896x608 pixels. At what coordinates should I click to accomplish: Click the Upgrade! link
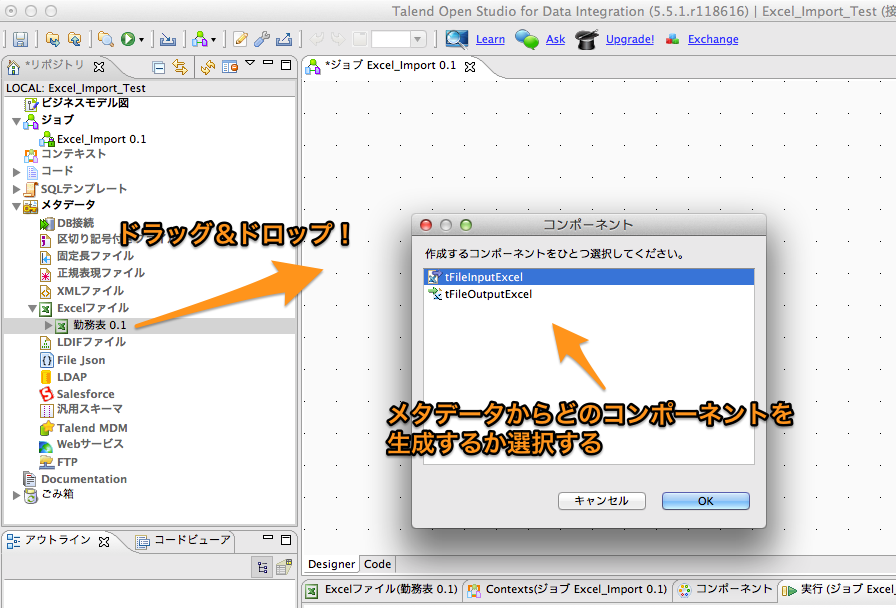630,39
